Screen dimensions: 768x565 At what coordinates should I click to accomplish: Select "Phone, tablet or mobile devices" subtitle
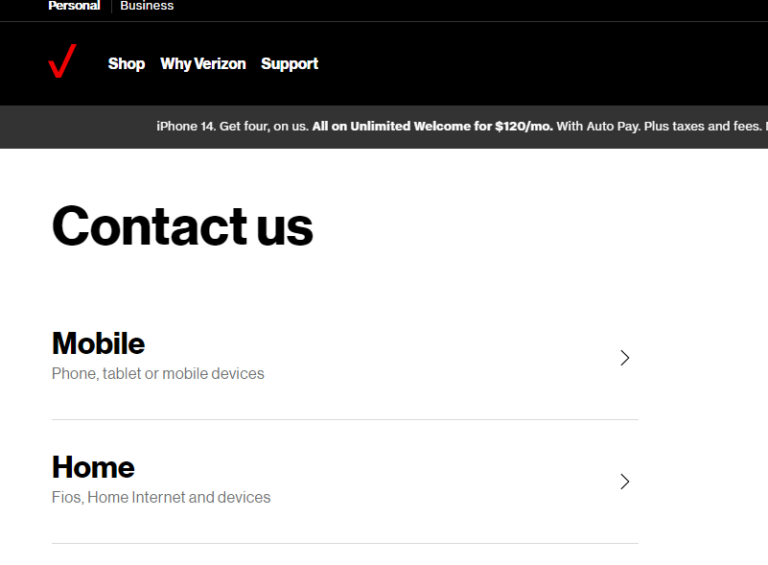(x=158, y=374)
